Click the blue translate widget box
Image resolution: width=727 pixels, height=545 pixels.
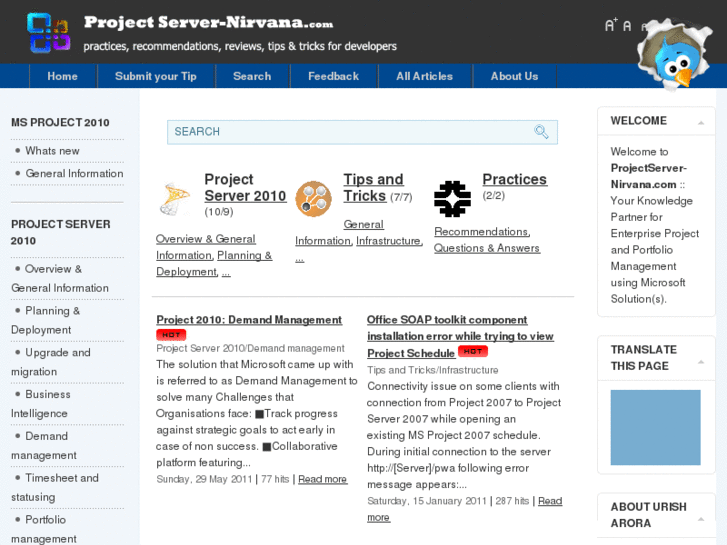(655, 427)
